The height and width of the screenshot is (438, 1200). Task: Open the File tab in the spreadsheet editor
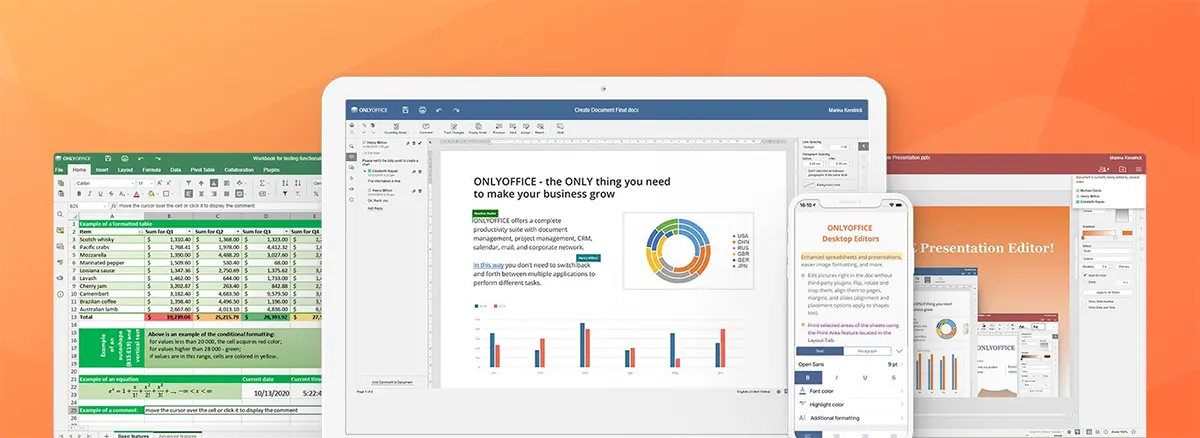pos(59,170)
